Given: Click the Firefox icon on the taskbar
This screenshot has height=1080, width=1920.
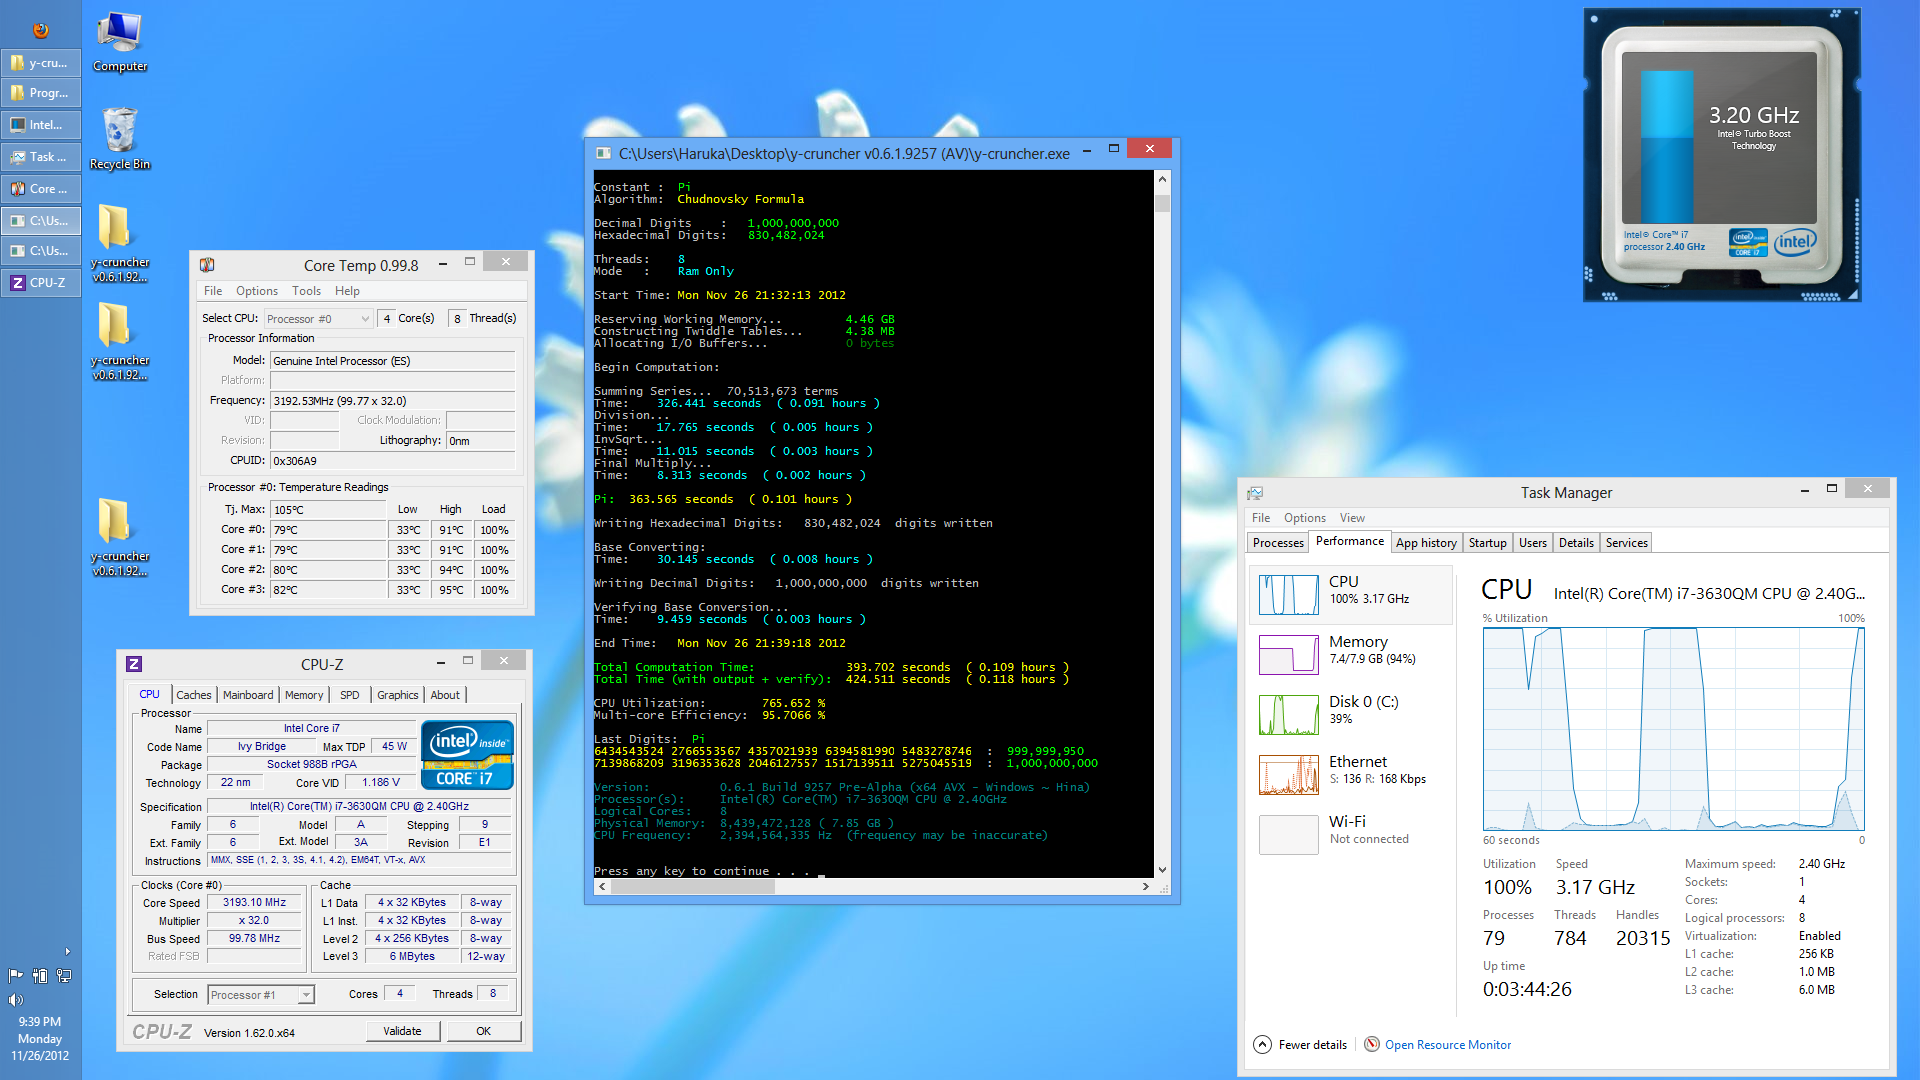Looking at the screenshot, I should coord(40,30).
